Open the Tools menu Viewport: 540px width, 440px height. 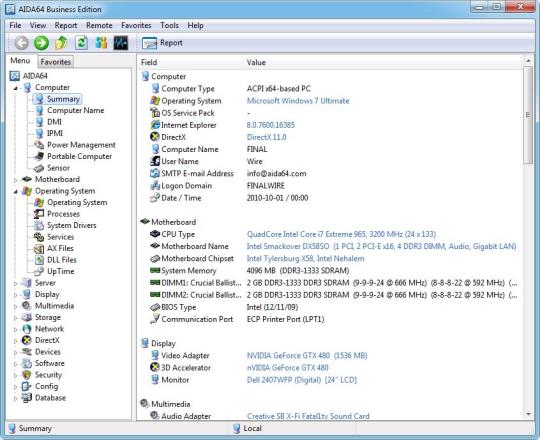click(x=169, y=25)
